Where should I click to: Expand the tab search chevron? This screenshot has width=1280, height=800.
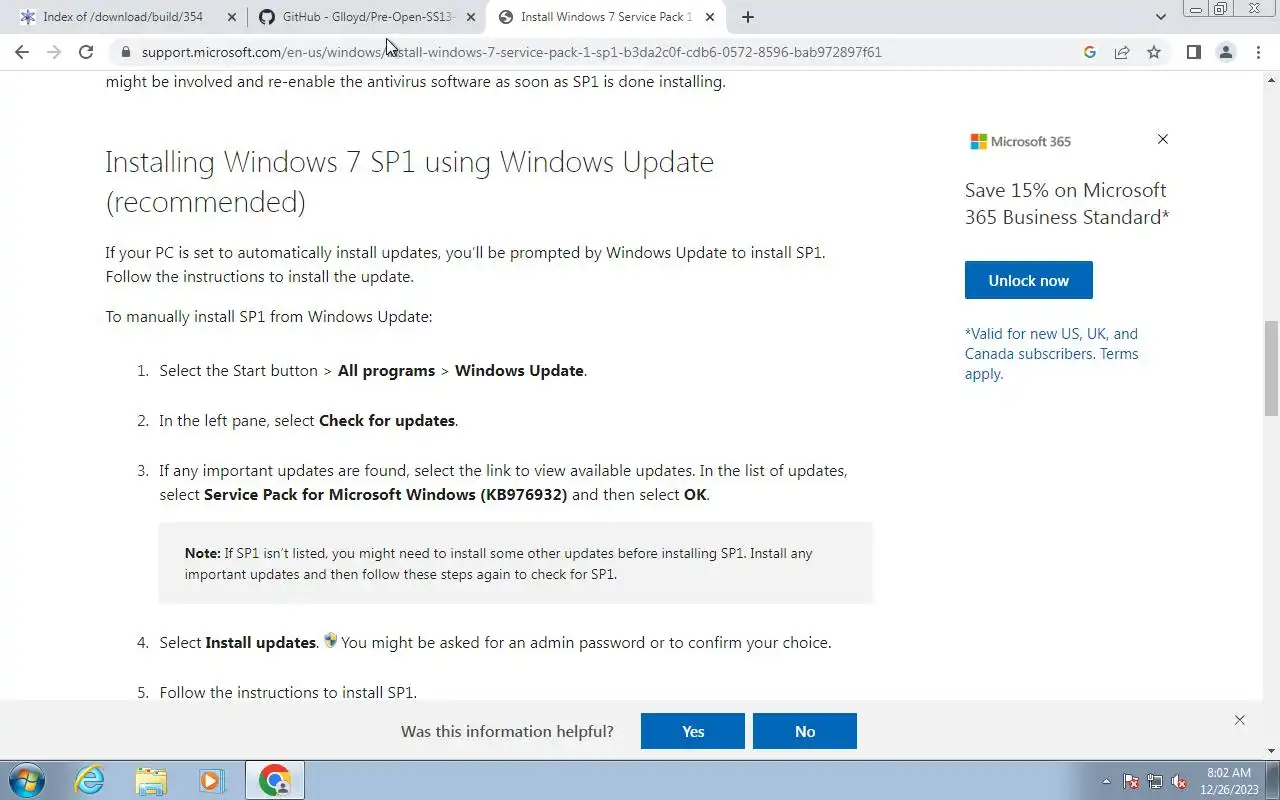(x=1160, y=17)
